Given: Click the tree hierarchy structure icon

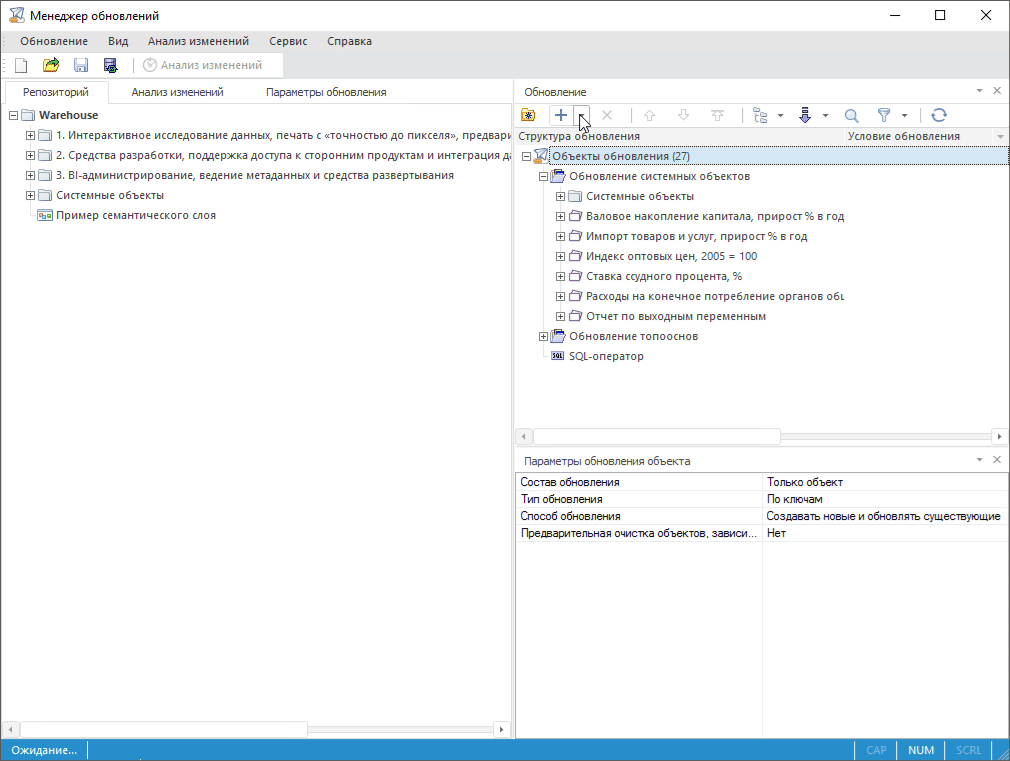Looking at the screenshot, I should coord(760,115).
